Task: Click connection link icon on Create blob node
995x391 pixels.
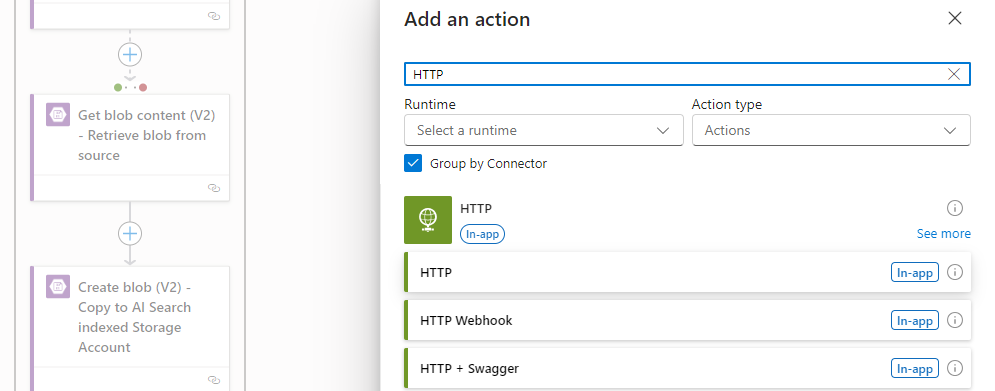Action: [x=214, y=380]
